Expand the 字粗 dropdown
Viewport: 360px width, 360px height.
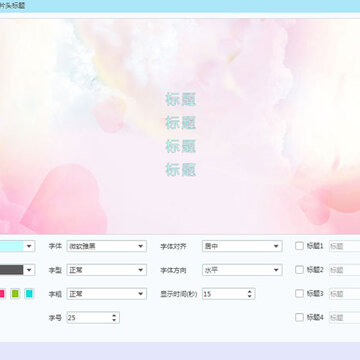click(x=107, y=294)
